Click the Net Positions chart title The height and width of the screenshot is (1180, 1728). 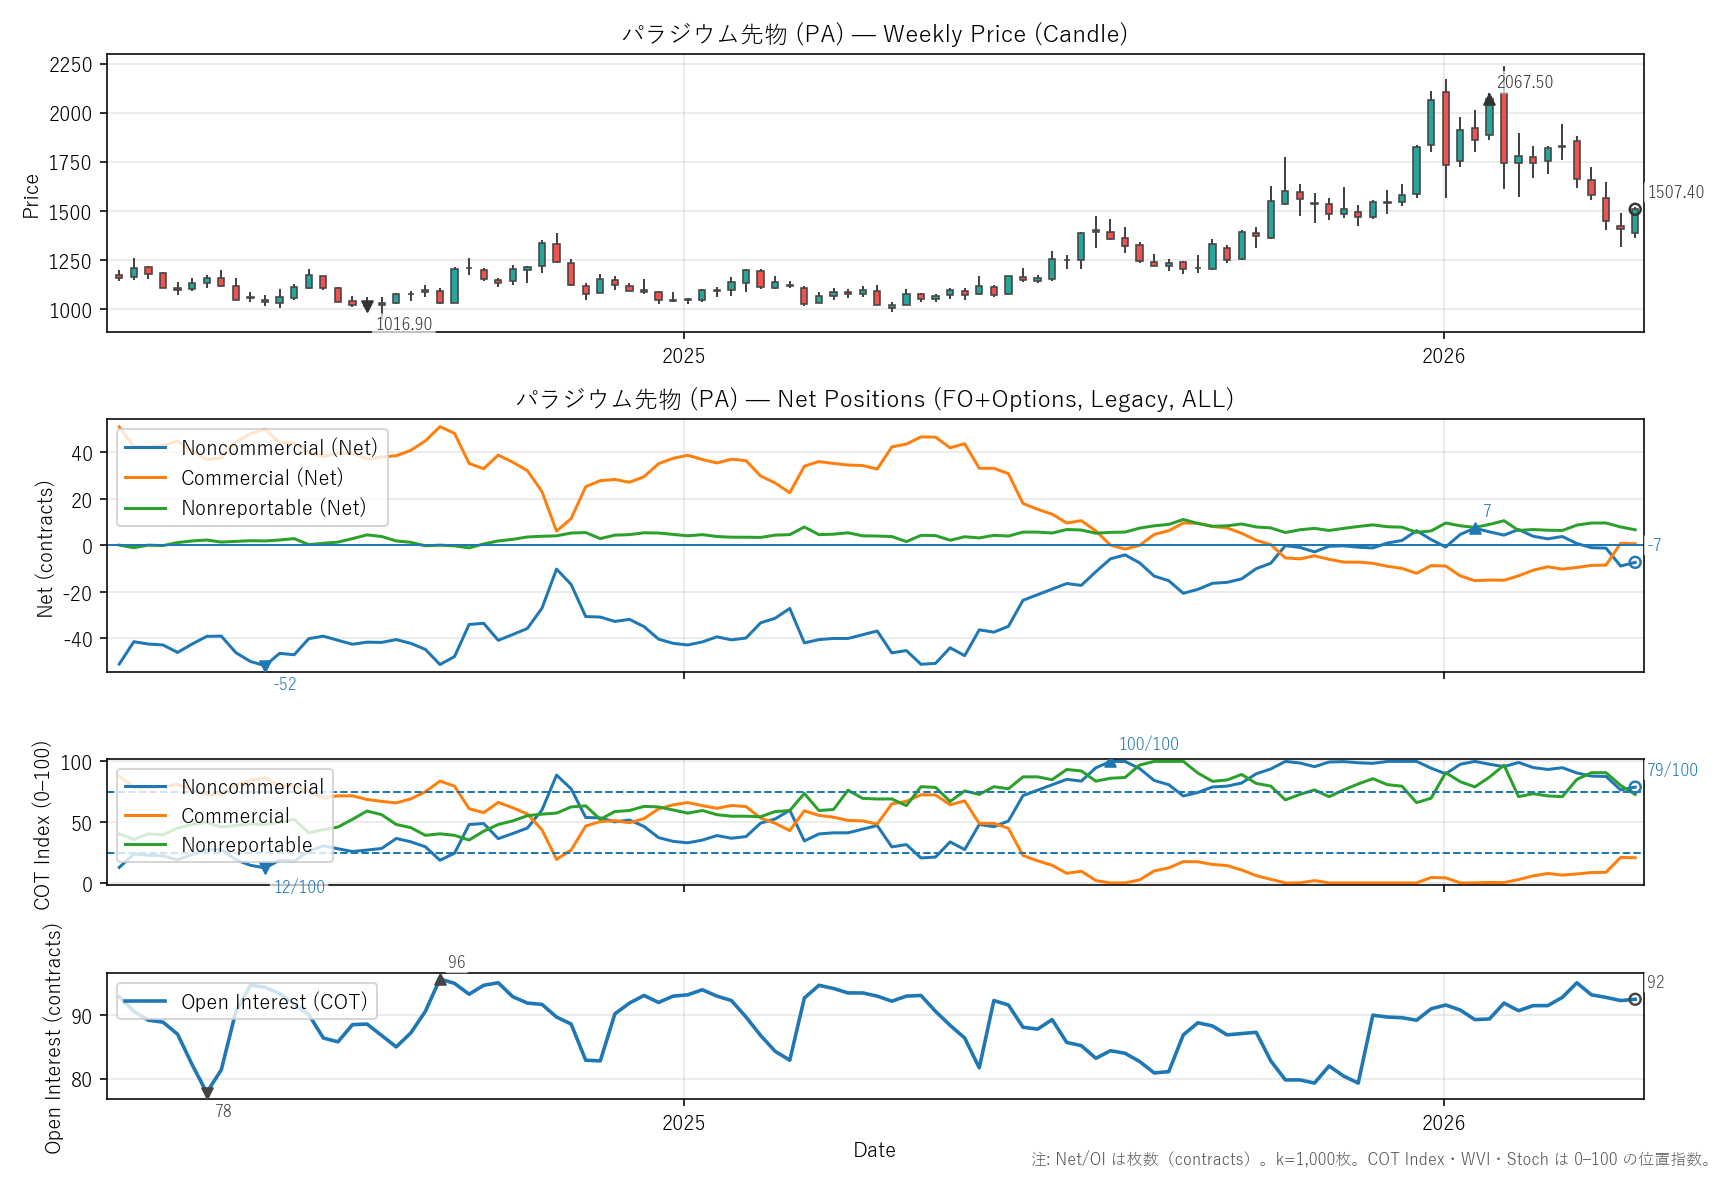(x=874, y=399)
